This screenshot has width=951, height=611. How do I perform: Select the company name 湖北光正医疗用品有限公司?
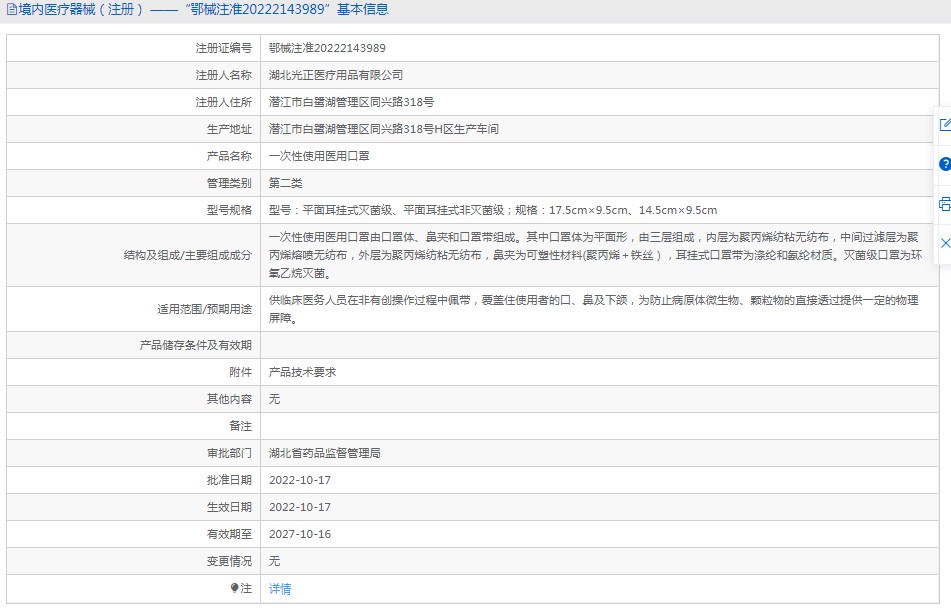click(x=336, y=75)
